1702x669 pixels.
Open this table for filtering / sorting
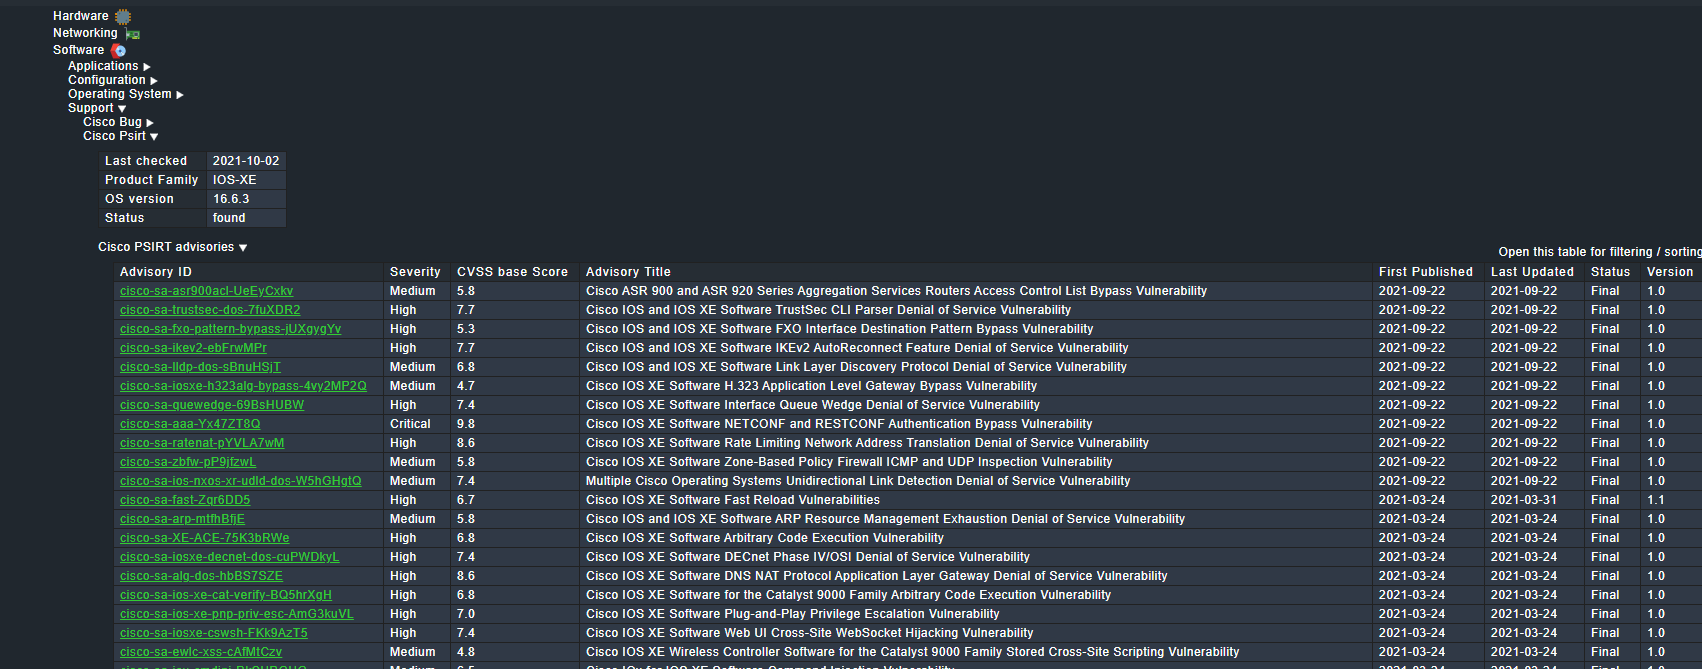(x=1599, y=252)
